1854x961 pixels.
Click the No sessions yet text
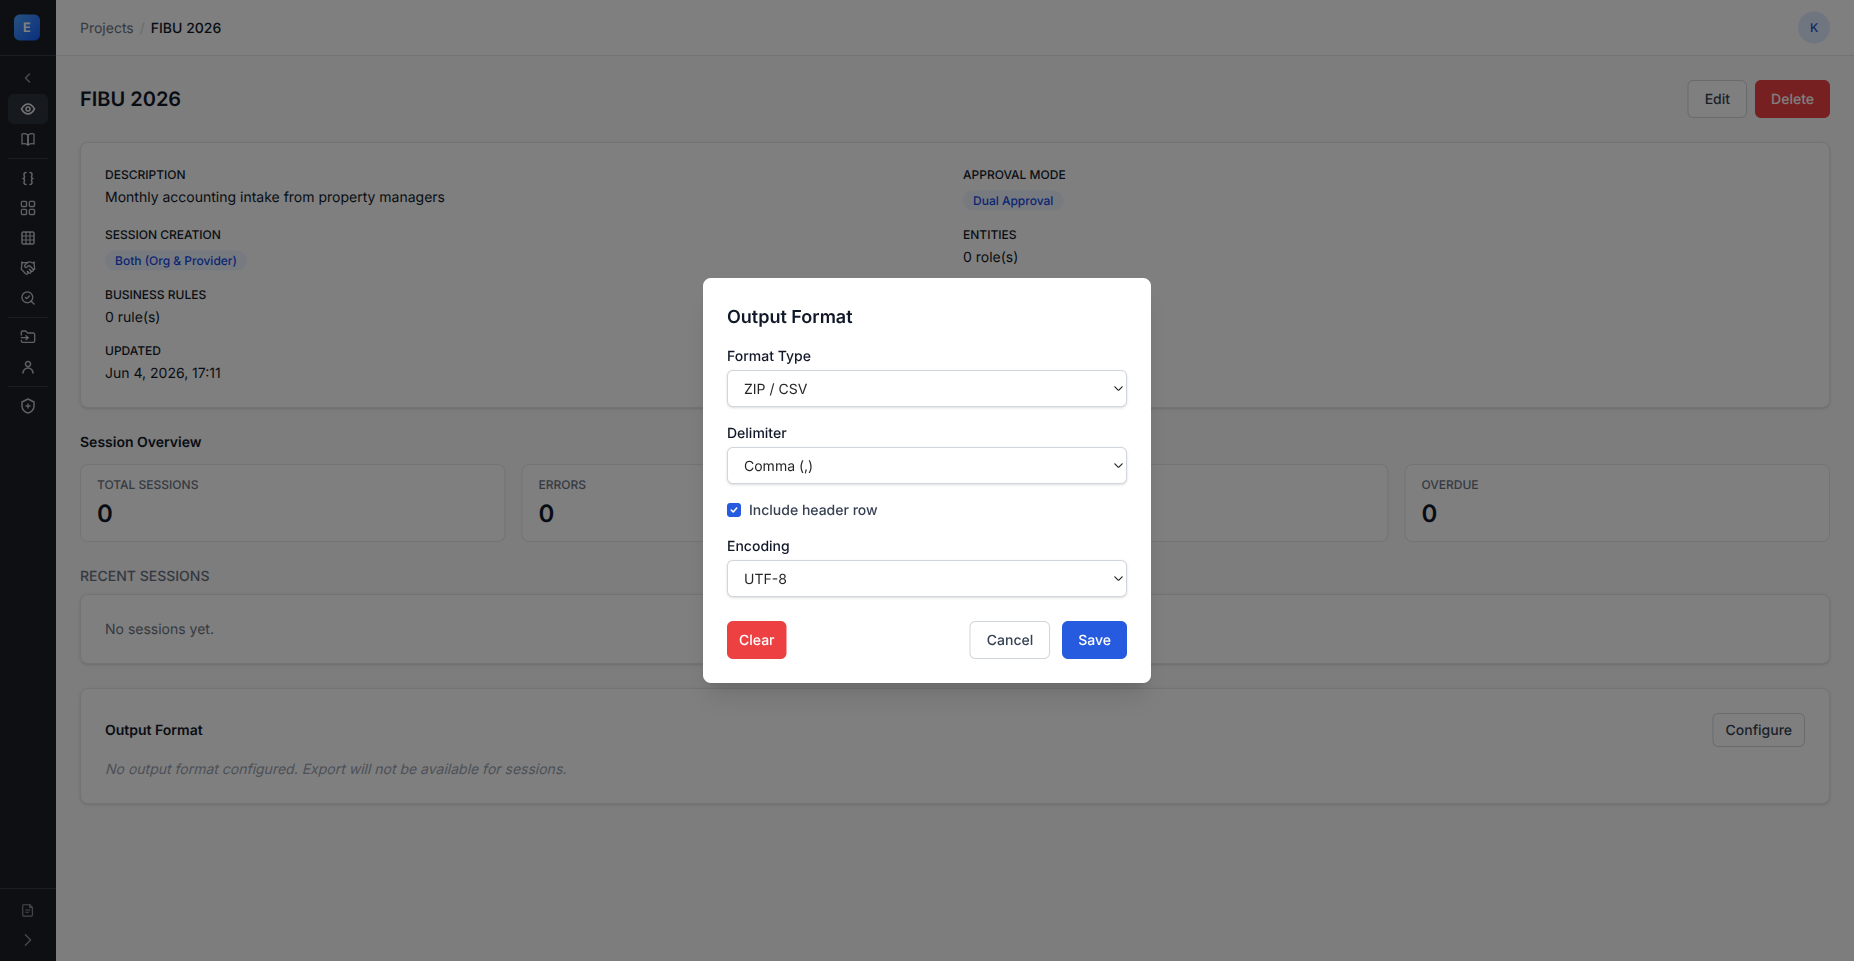pyautogui.click(x=160, y=629)
